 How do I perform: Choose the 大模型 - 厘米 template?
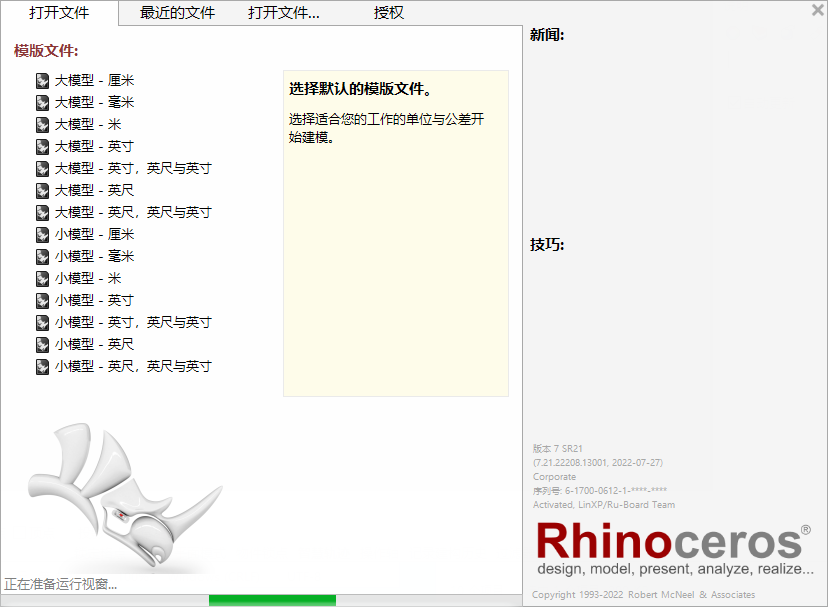(95, 80)
